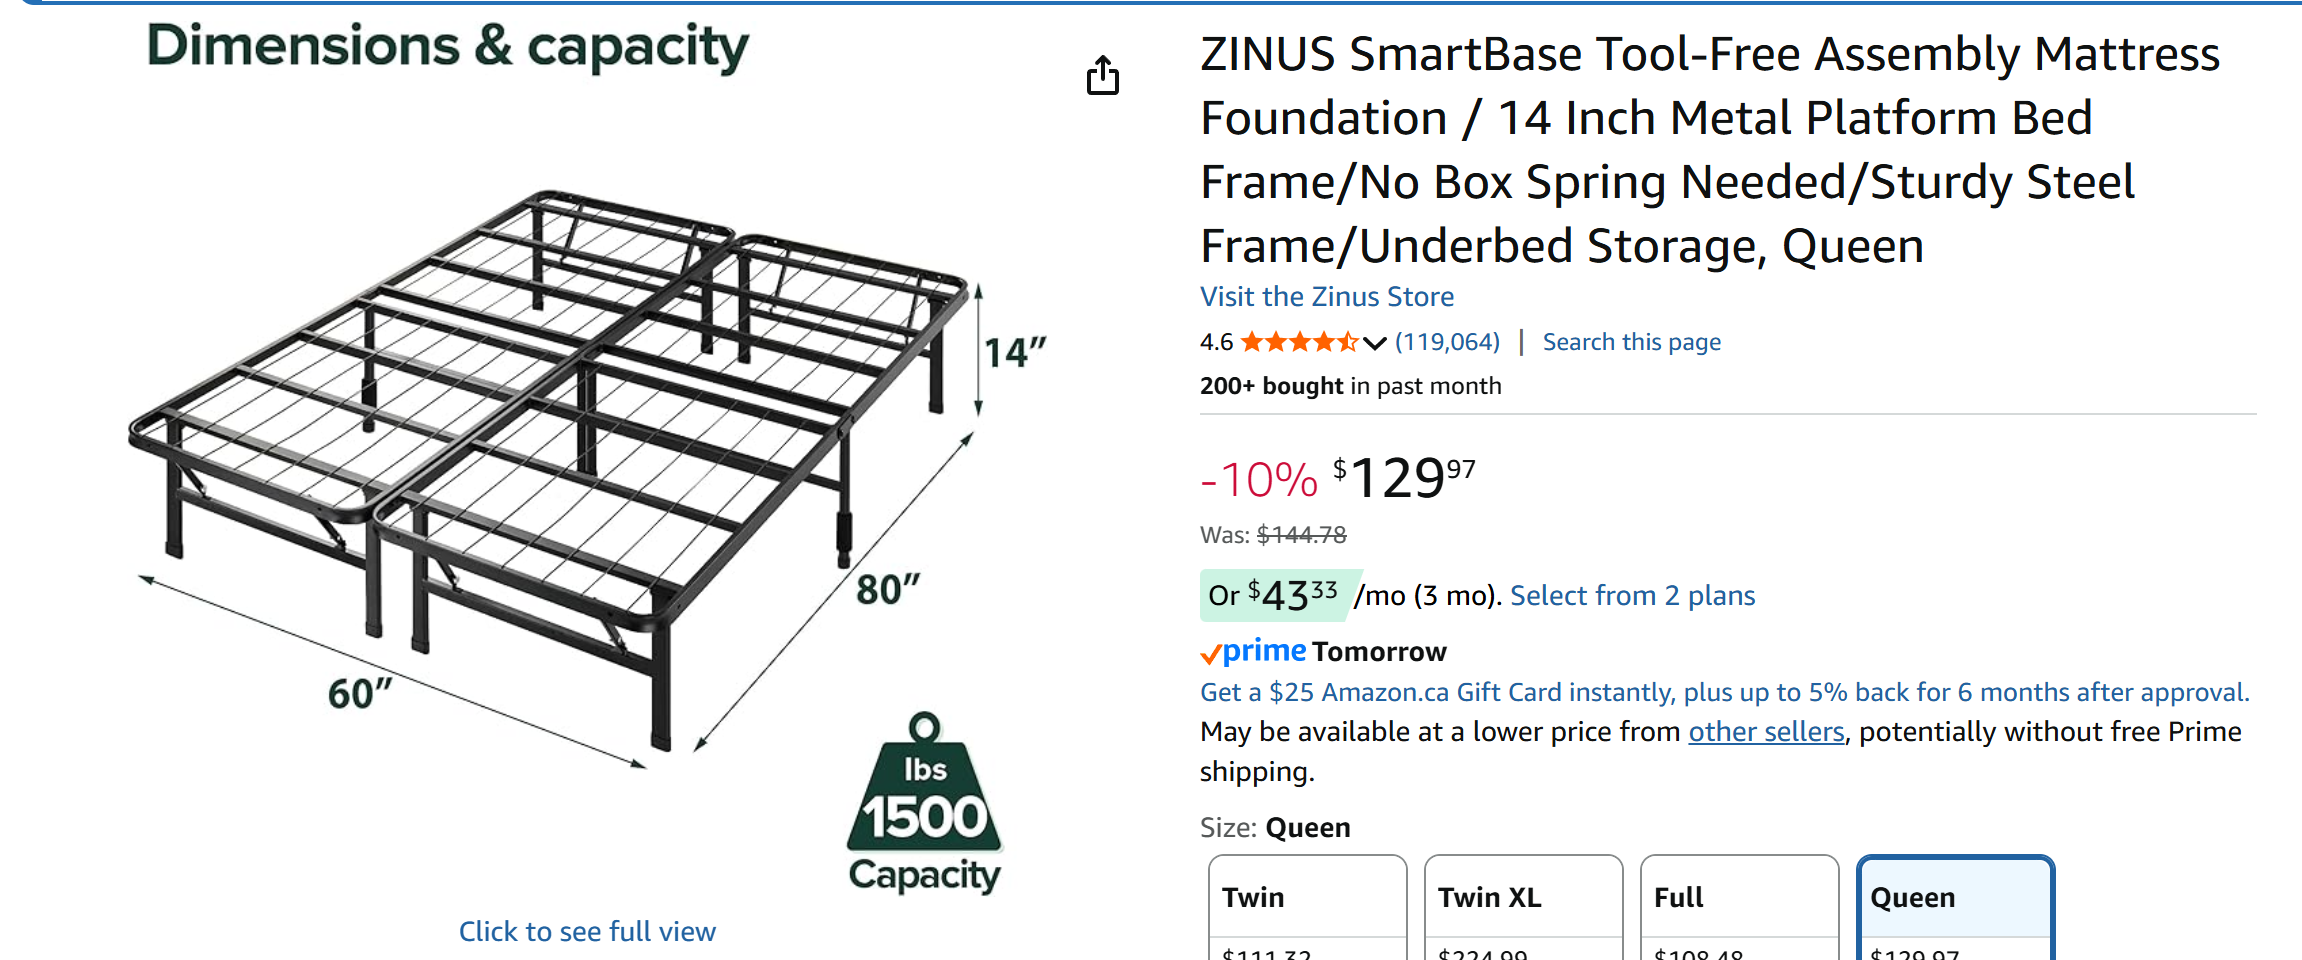Click the orange star rating icons
The height and width of the screenshot is (960, 2302).
tap(1298, 343)
